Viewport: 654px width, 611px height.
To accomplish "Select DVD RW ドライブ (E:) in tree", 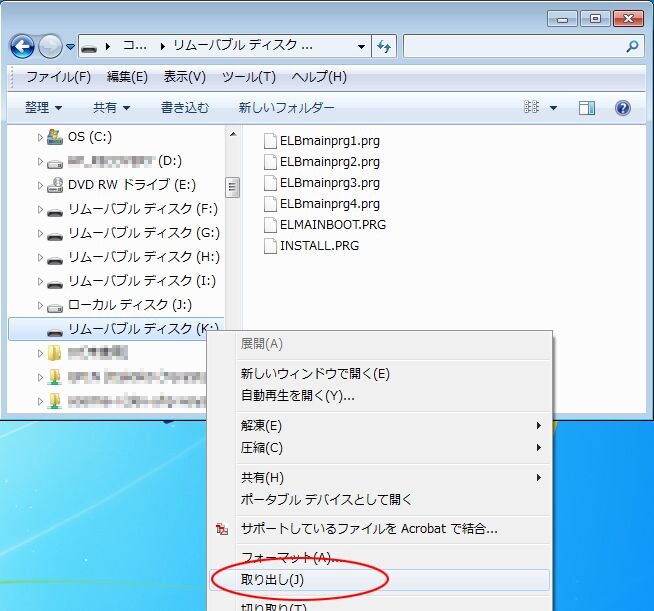I will pos(131,185).
